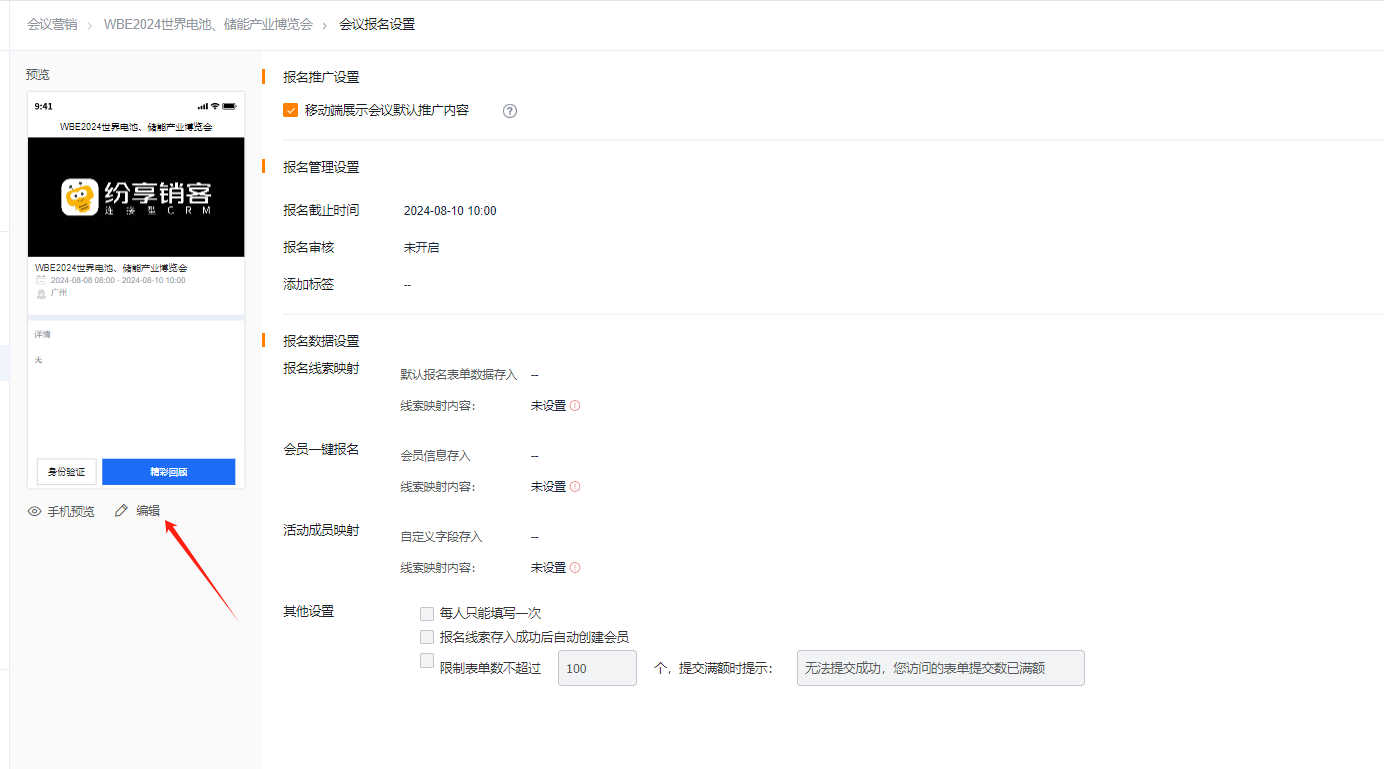Click the 手机预览 eye icon
Screen dimensions: 1384x769
pos(35,511)
